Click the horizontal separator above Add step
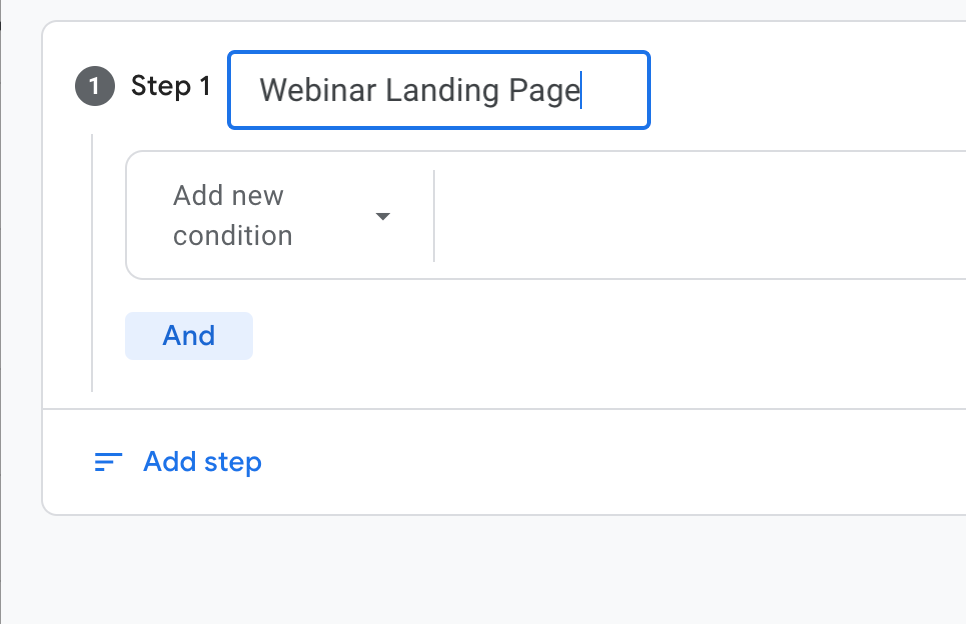Screen dimensions: 966x624 504,408
